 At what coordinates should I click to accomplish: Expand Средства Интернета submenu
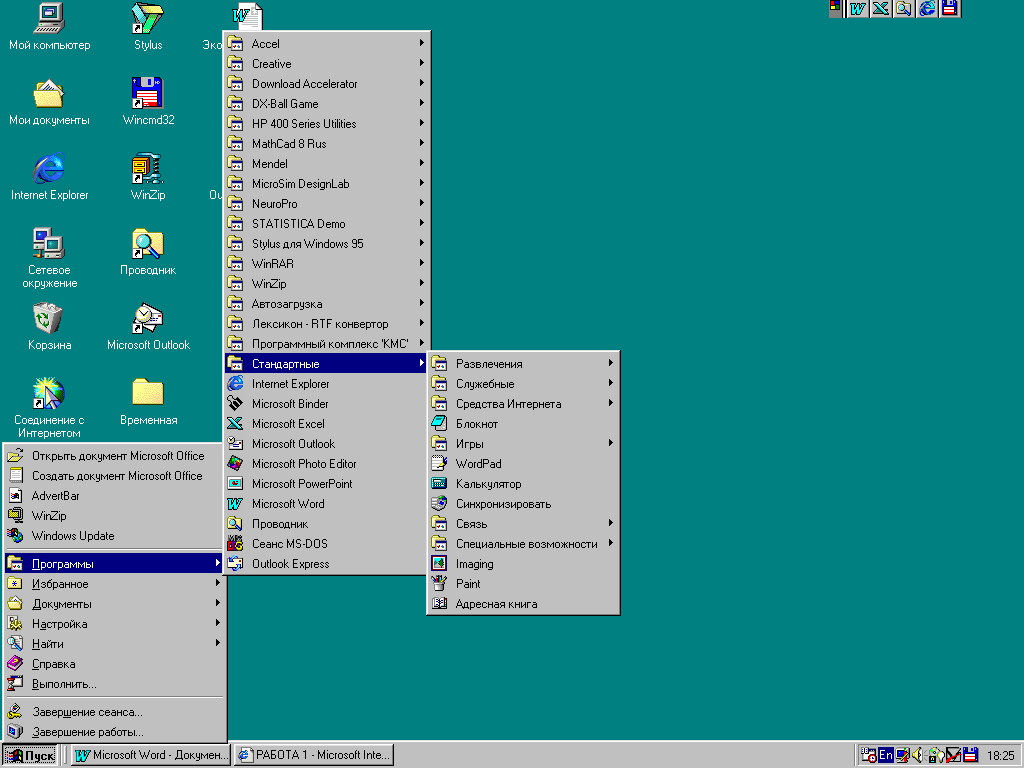(x=523, y=404)
